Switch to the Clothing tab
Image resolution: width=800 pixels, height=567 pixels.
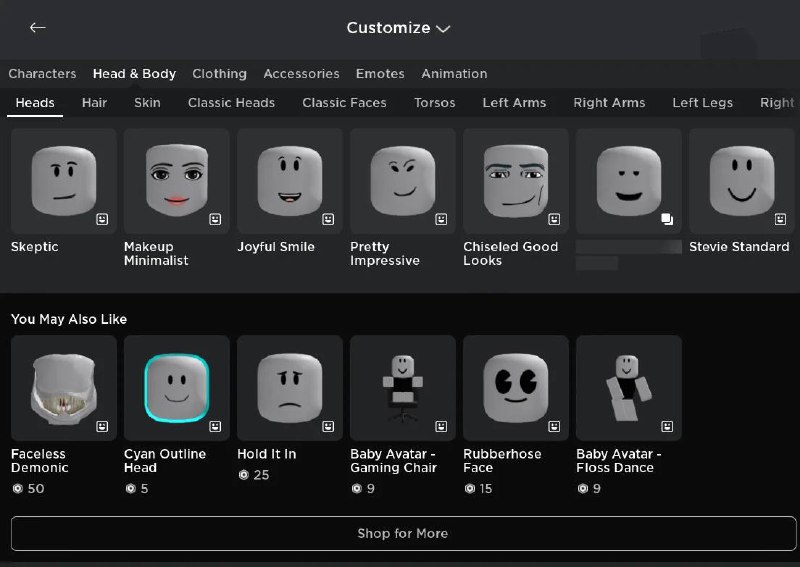pos(219,74)
